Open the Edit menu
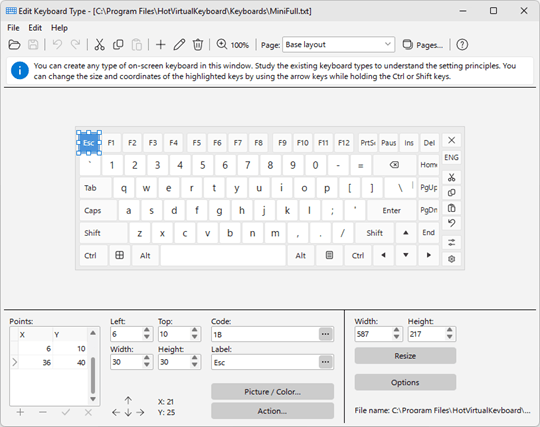The image size is (540, 427). click(x=35, y=28)
